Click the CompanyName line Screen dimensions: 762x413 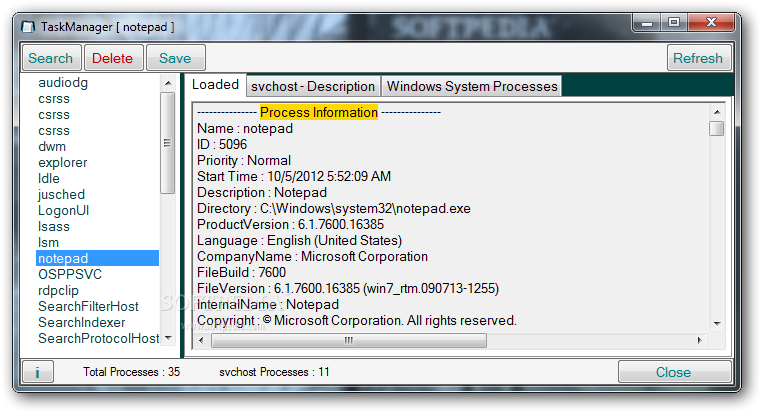tap(312, 257)
